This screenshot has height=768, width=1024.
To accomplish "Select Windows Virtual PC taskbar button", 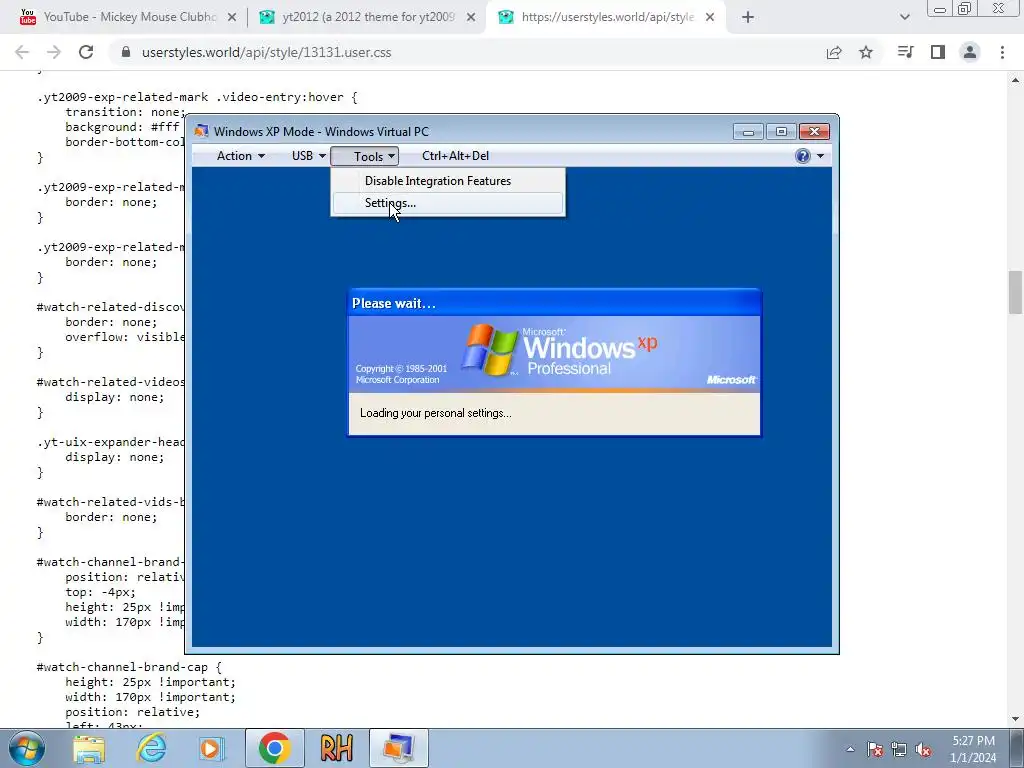I will point(398,748).
